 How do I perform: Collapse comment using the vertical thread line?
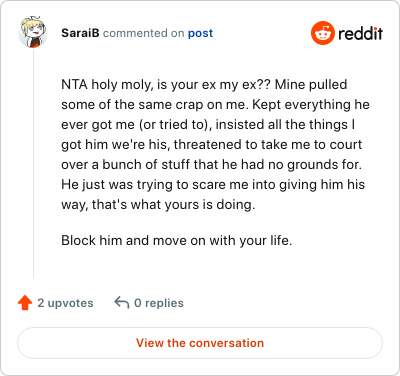(x=33, y=164)
